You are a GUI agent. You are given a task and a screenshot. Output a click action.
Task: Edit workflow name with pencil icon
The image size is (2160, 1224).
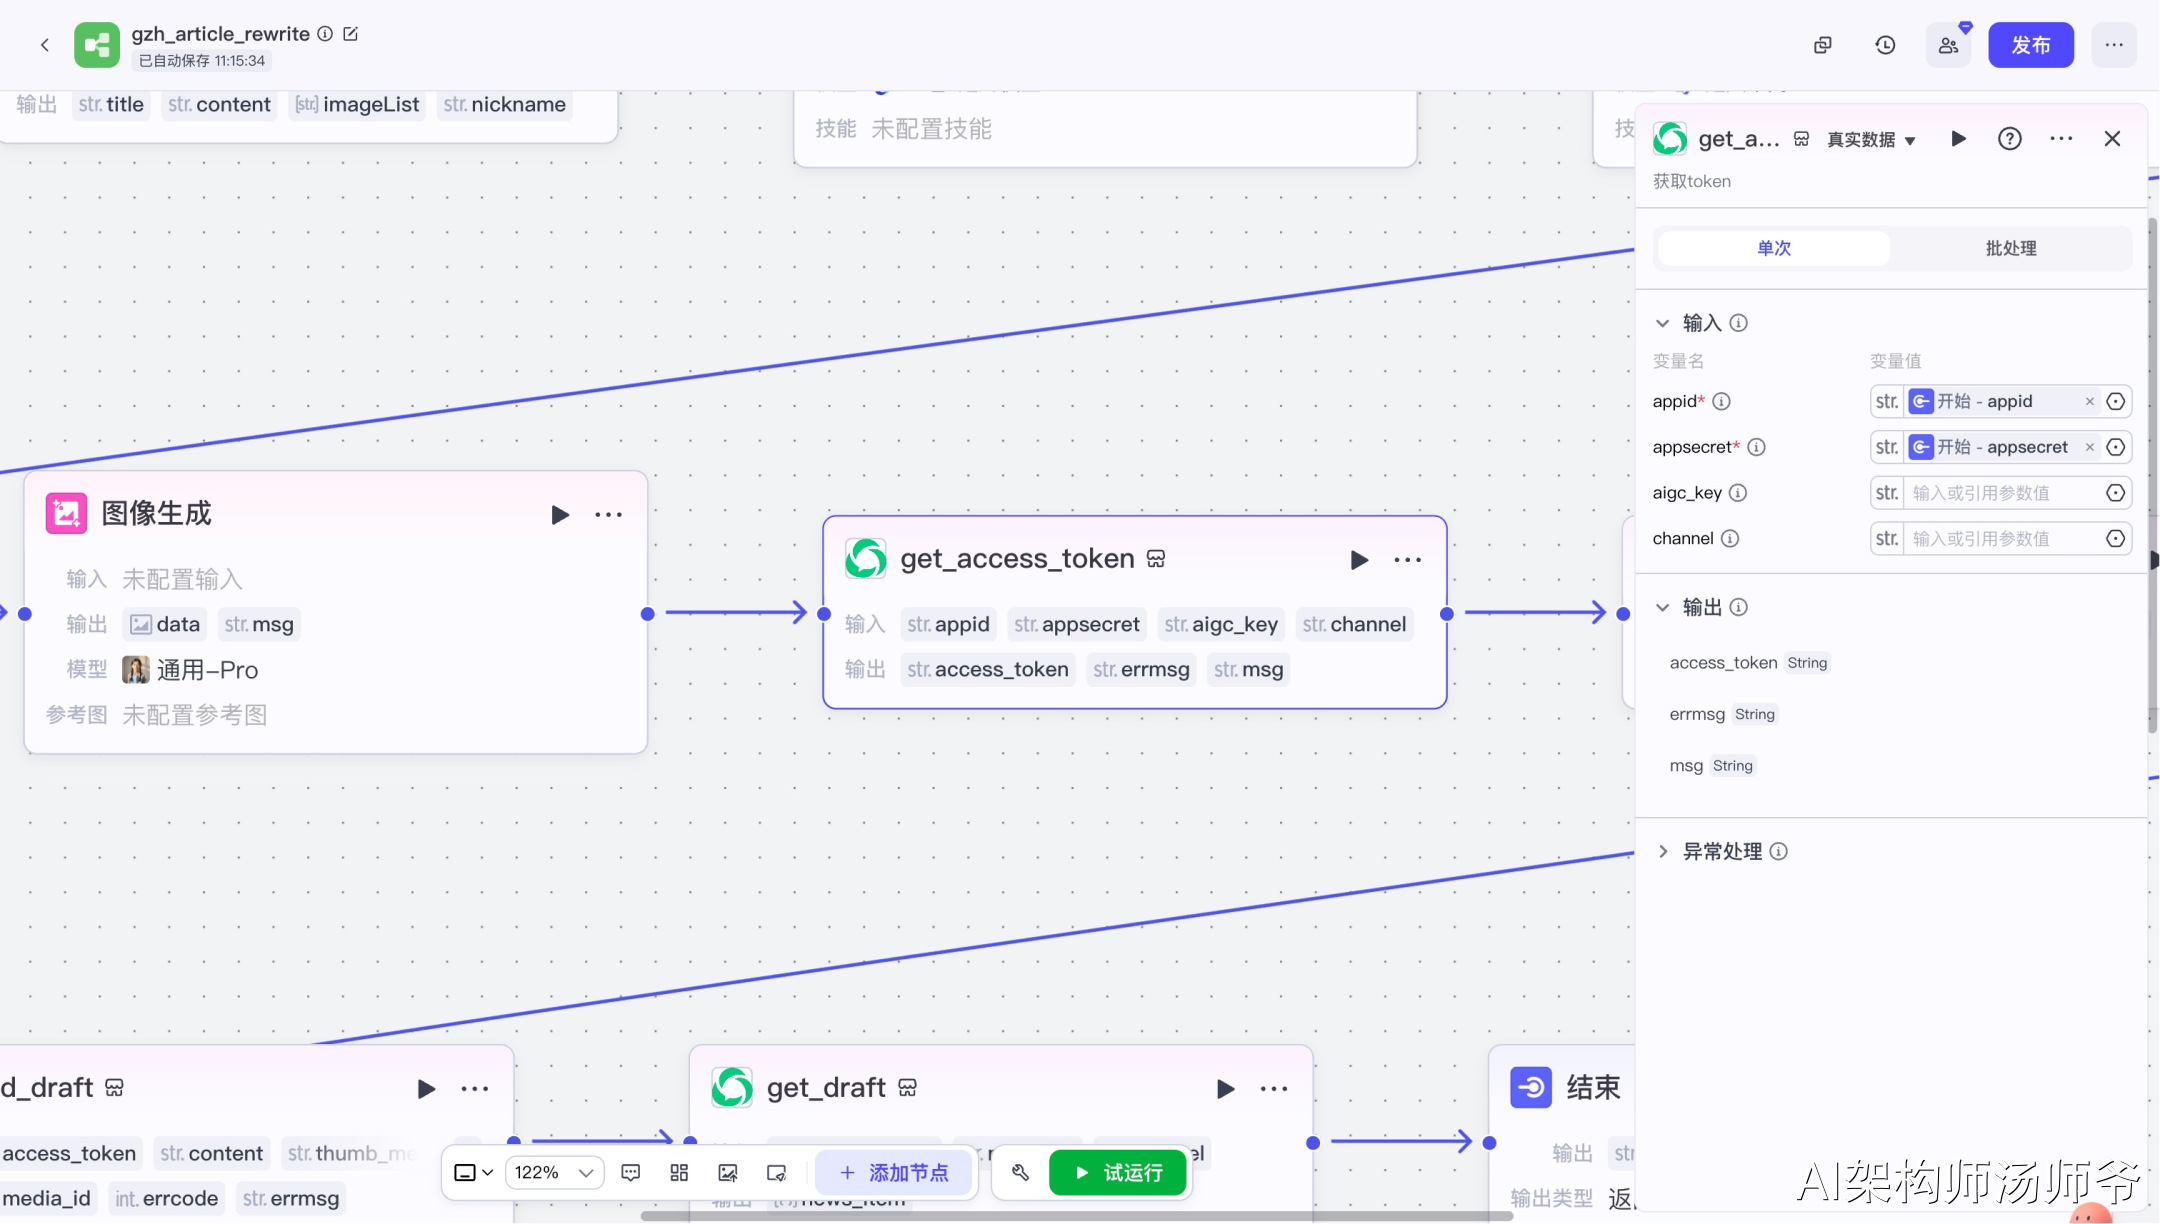tap(351, 34)
